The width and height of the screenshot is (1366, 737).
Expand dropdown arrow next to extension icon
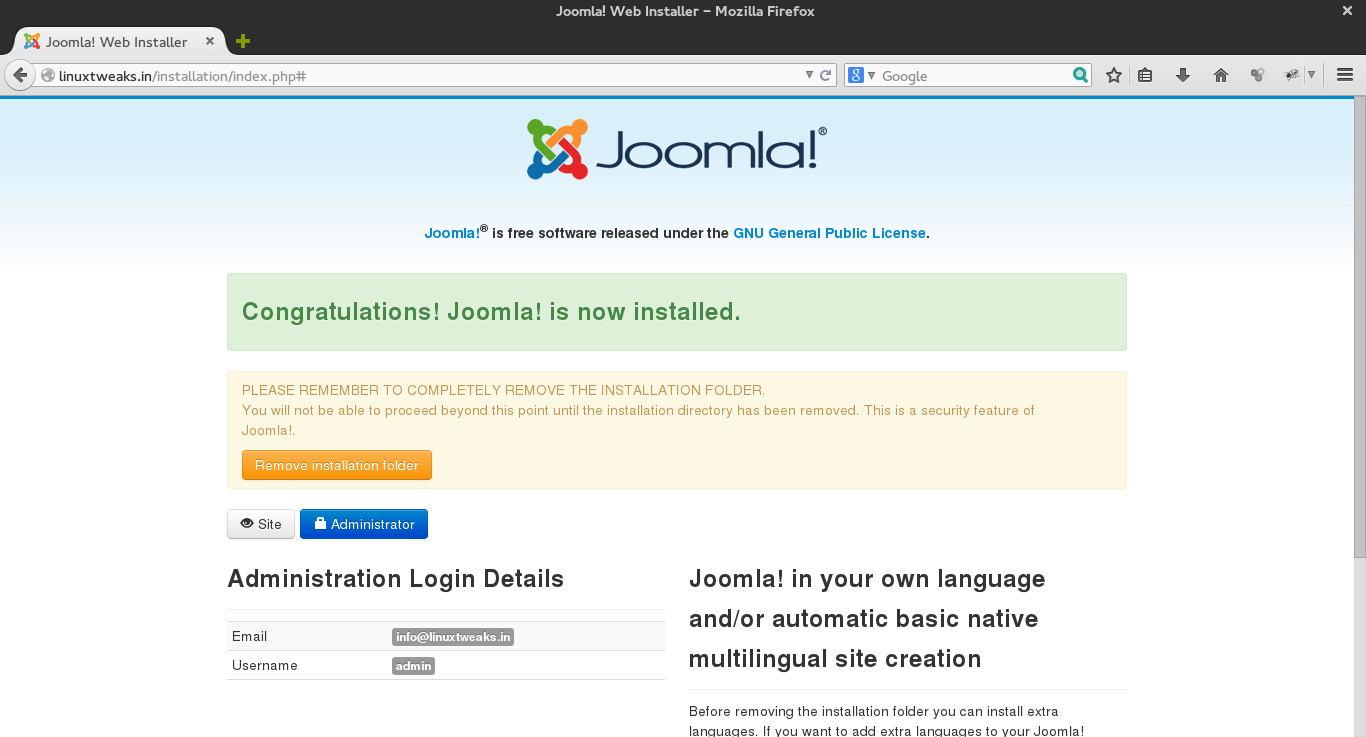pos(1311,75)
